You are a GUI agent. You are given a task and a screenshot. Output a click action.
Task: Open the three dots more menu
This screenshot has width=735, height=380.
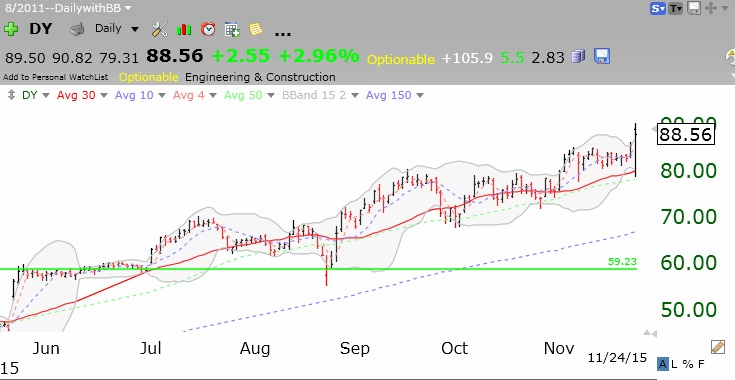[x=282, y=33]
